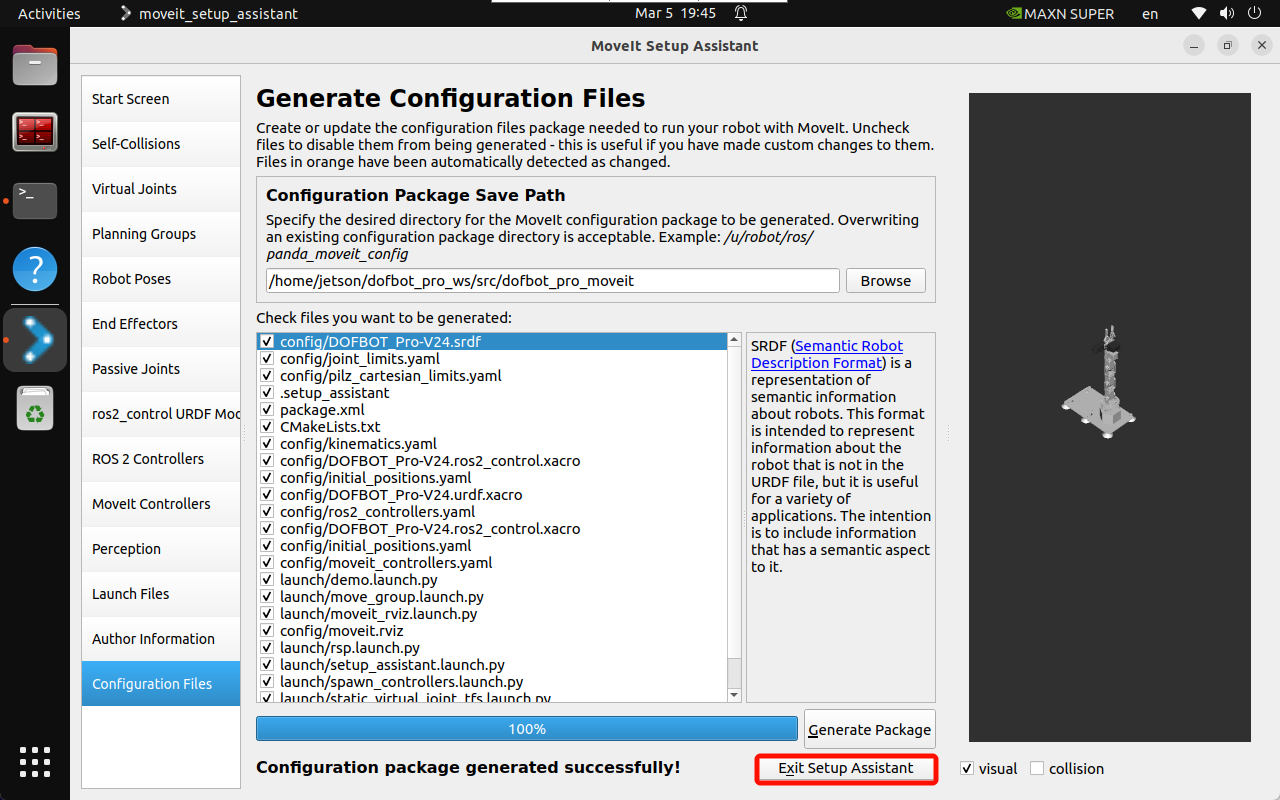Click the volume icon in system tray

pyautogui.click(x=1226, y=14)
